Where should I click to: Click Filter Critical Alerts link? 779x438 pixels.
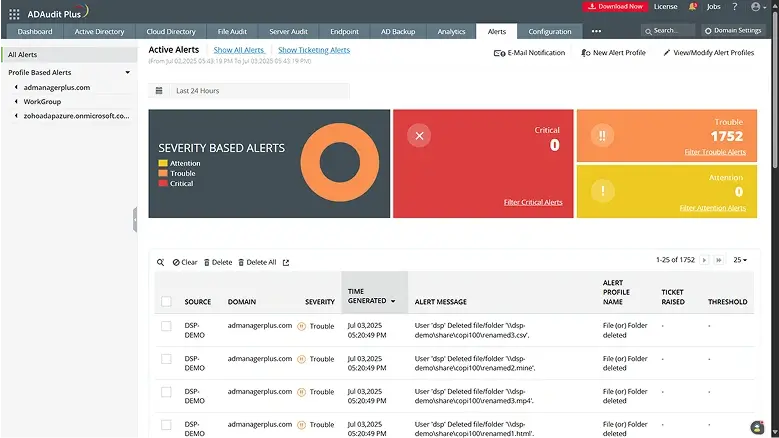(533, 202)
